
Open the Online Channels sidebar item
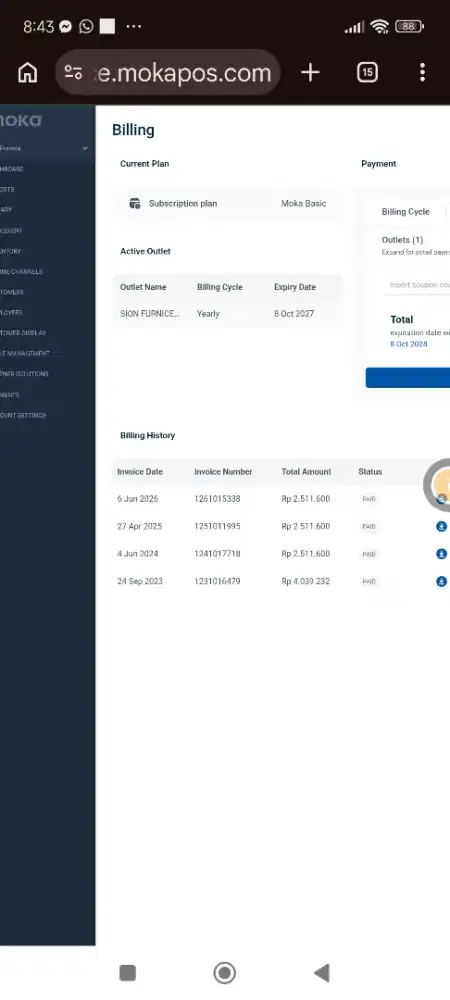pos(21,272)
